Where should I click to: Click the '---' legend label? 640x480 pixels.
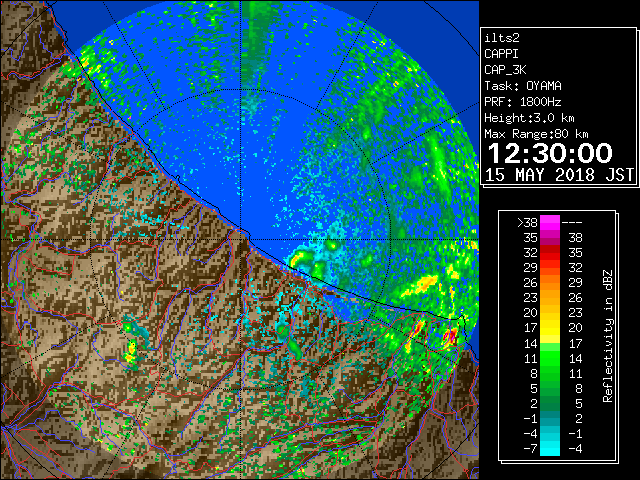(572, 223)
